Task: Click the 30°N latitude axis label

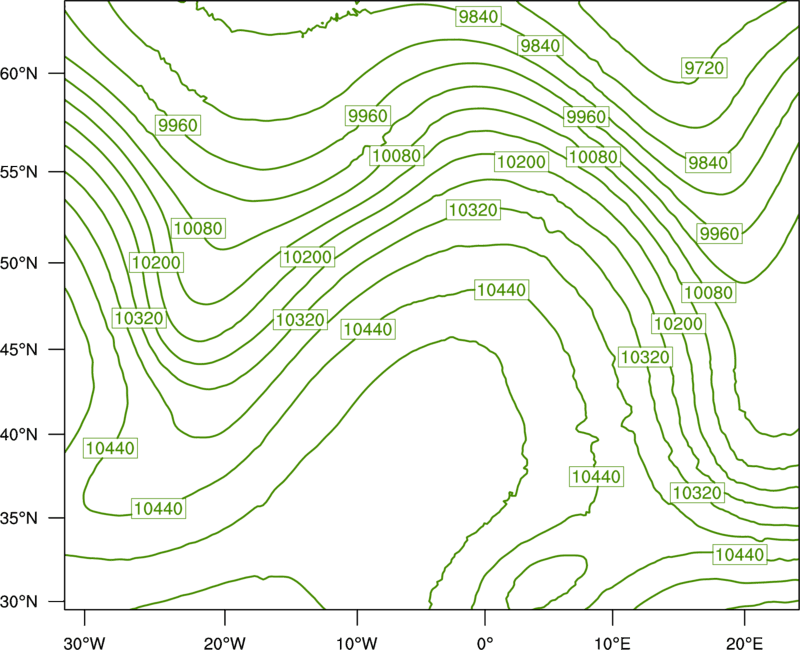Action: (x=19, y=602)
